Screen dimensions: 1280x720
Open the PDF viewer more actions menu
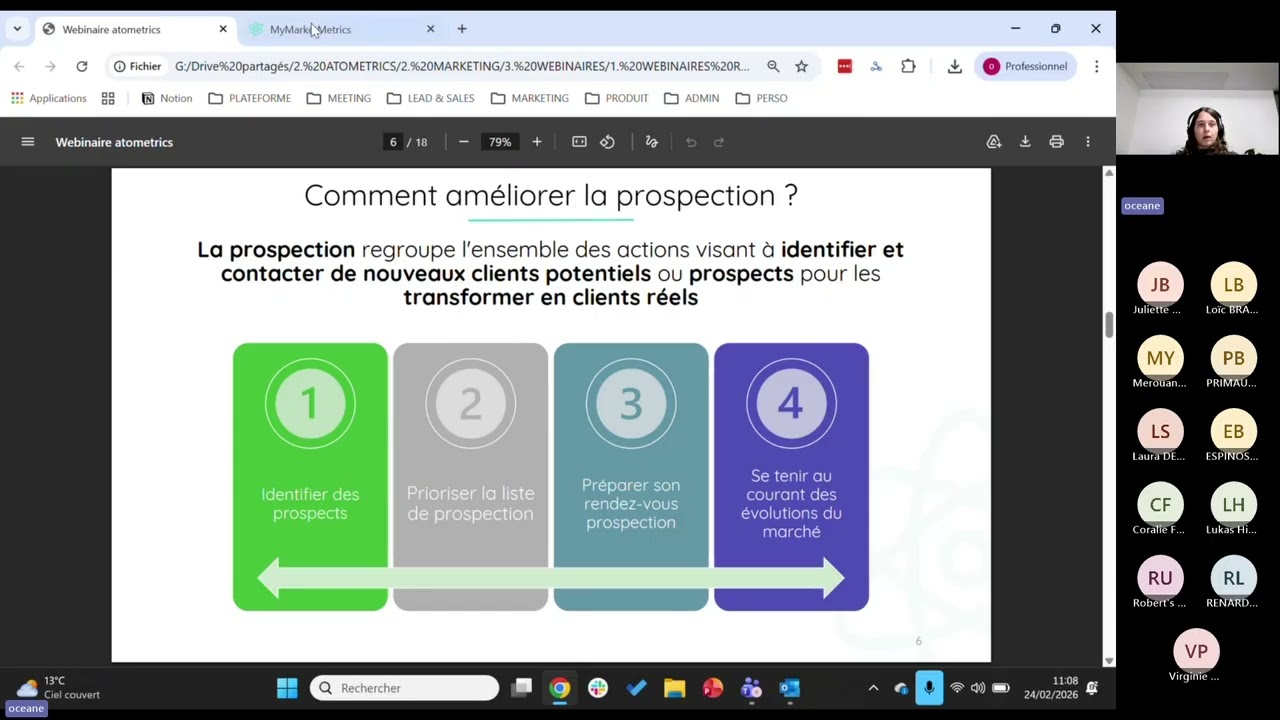[x=1088, y=142]
